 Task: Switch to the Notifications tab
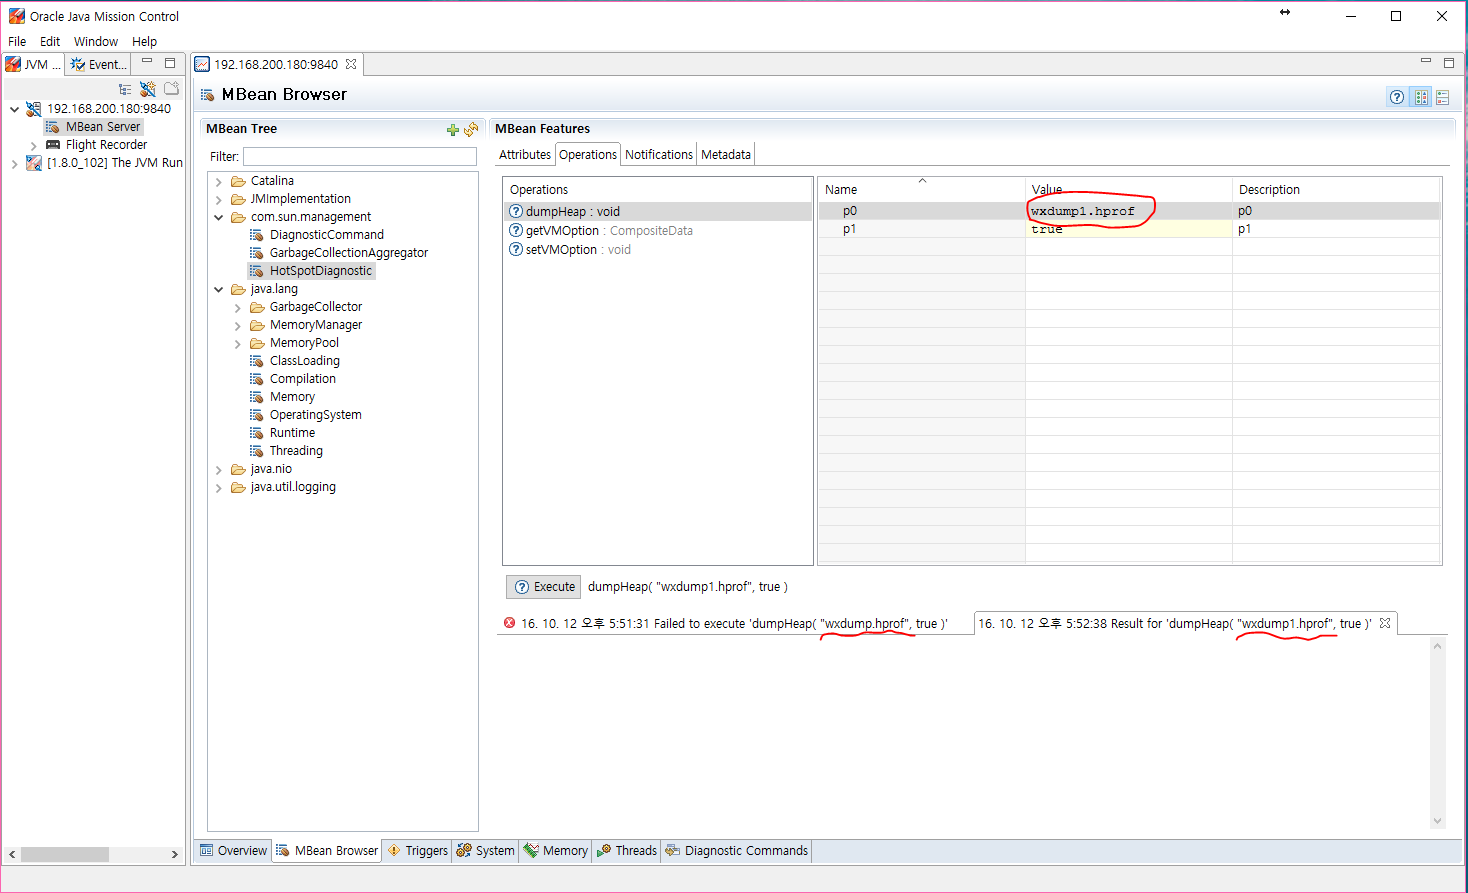coord(659,155)
